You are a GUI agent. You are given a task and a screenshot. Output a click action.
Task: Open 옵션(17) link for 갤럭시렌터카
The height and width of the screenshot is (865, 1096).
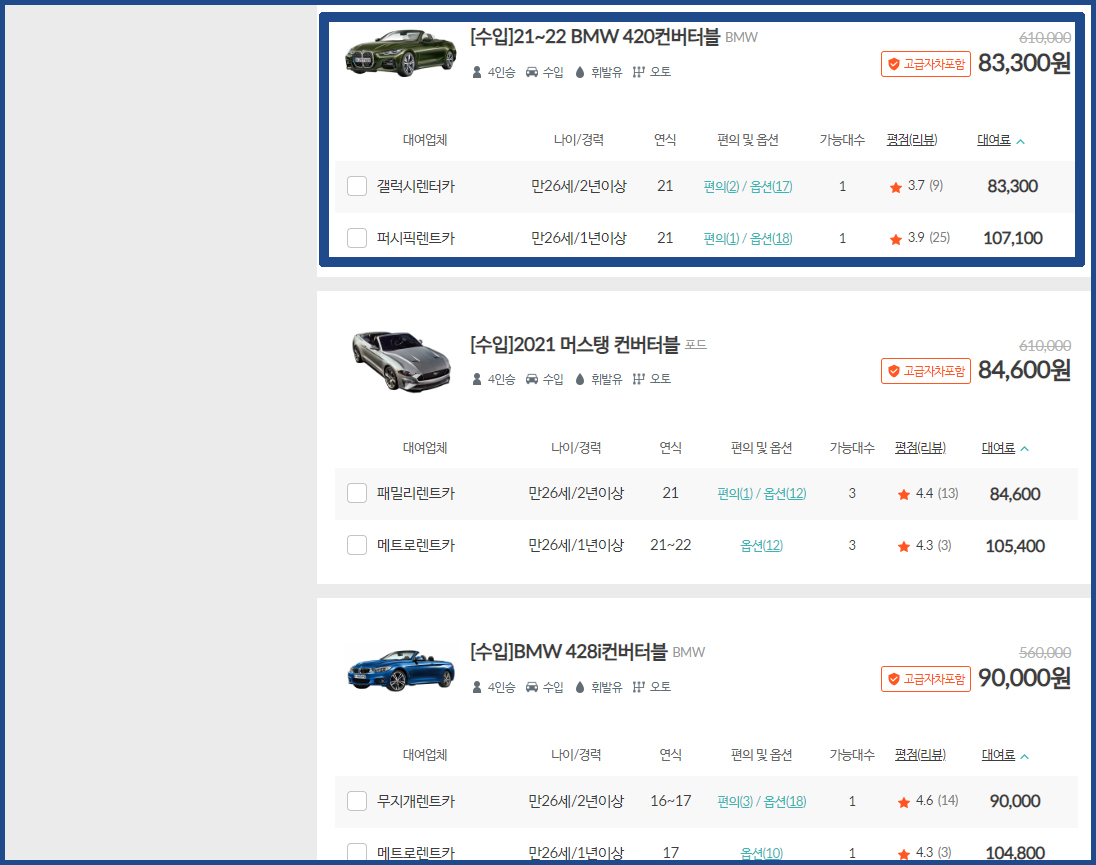pyautogui.click(x=771, y=187)
